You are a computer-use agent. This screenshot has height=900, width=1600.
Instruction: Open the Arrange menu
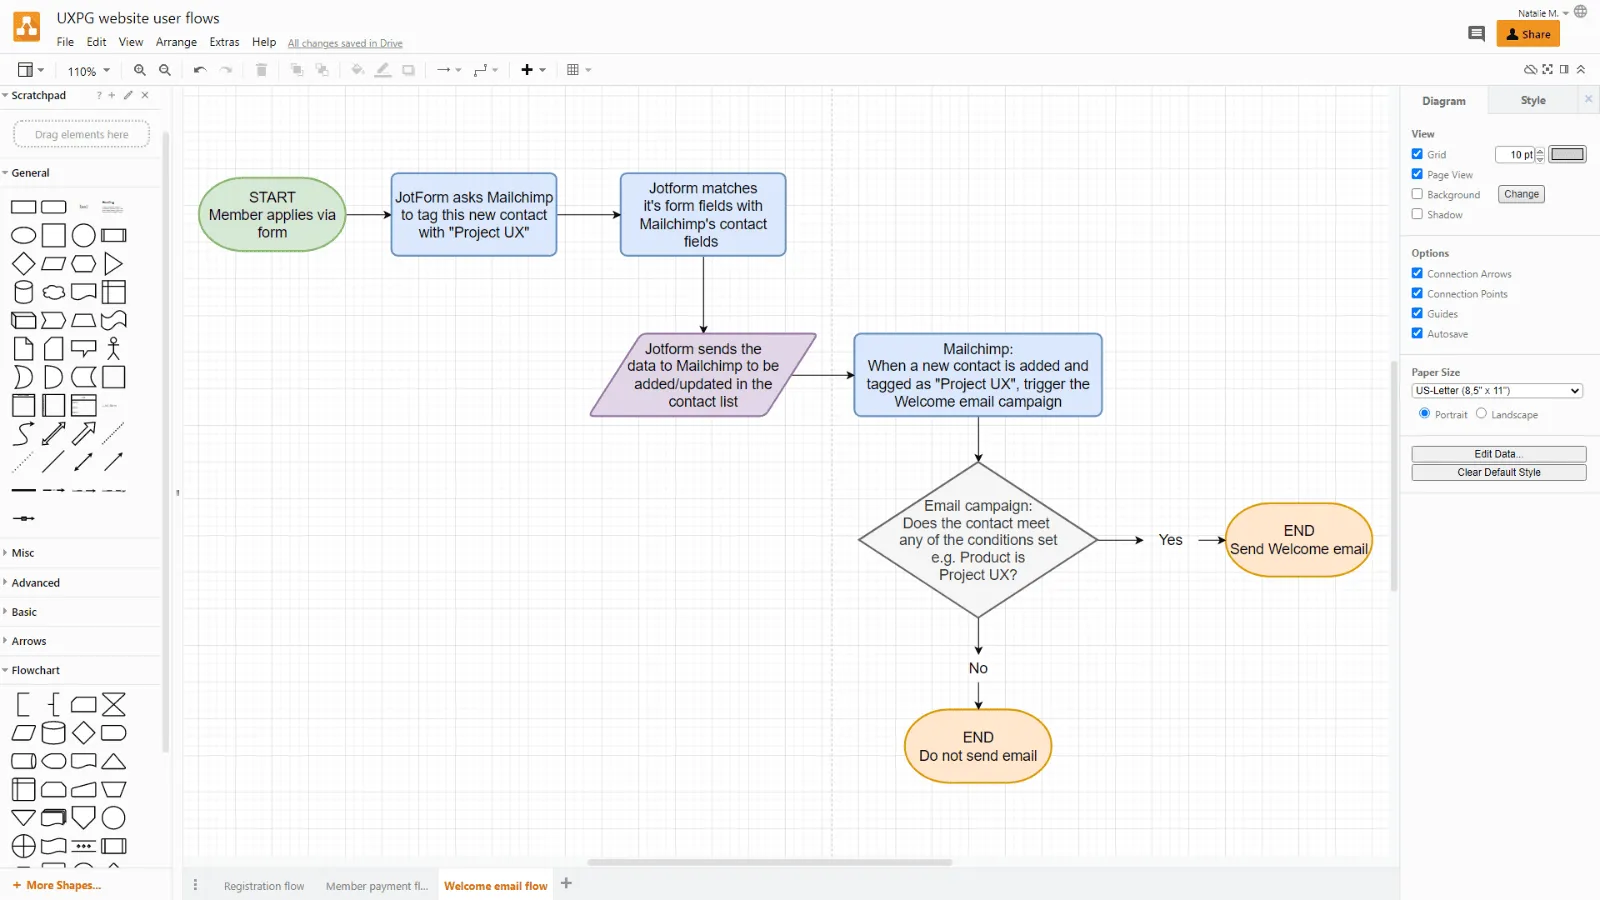[176, 42]
